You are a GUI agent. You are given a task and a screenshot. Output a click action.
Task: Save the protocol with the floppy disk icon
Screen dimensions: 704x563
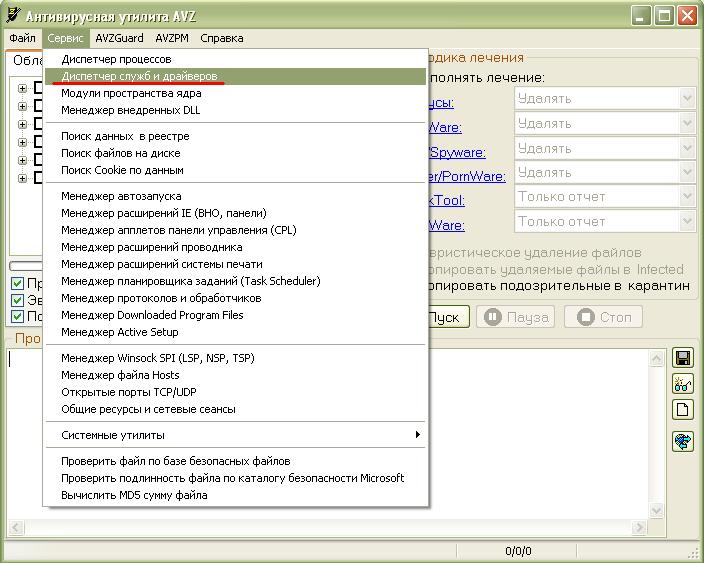click(x=683, y=358)
